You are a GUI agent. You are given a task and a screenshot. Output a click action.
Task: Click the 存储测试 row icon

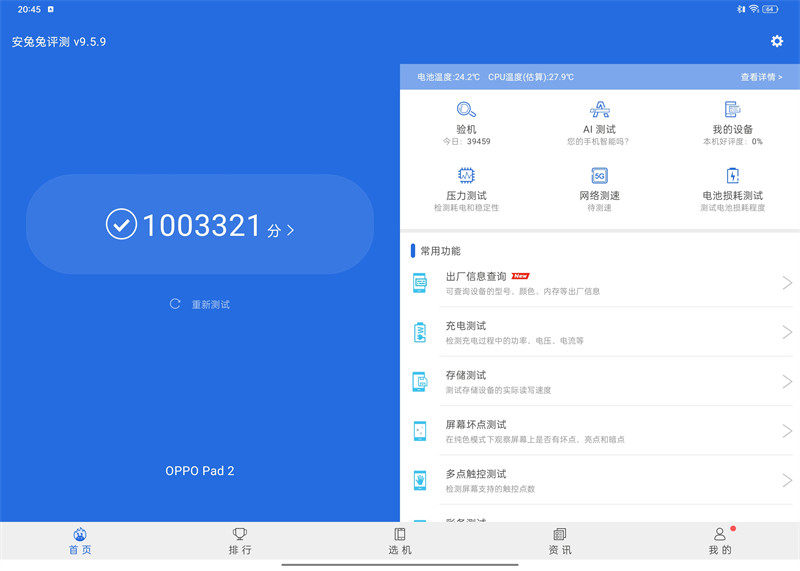(x=419, y=382)
